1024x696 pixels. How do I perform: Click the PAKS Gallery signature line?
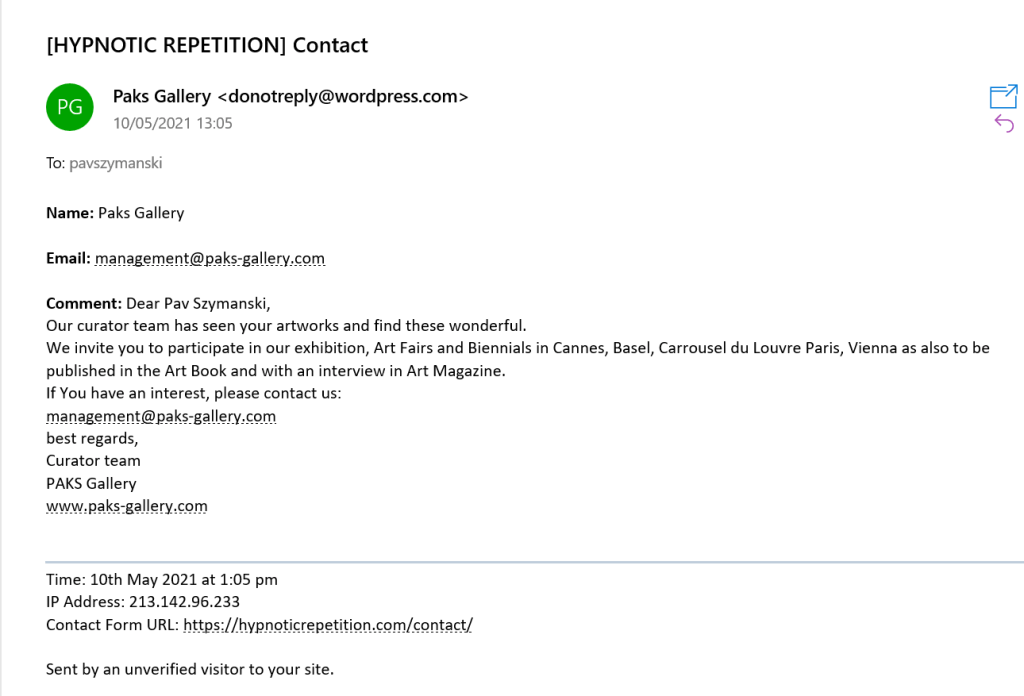click(x=91, y=483)
